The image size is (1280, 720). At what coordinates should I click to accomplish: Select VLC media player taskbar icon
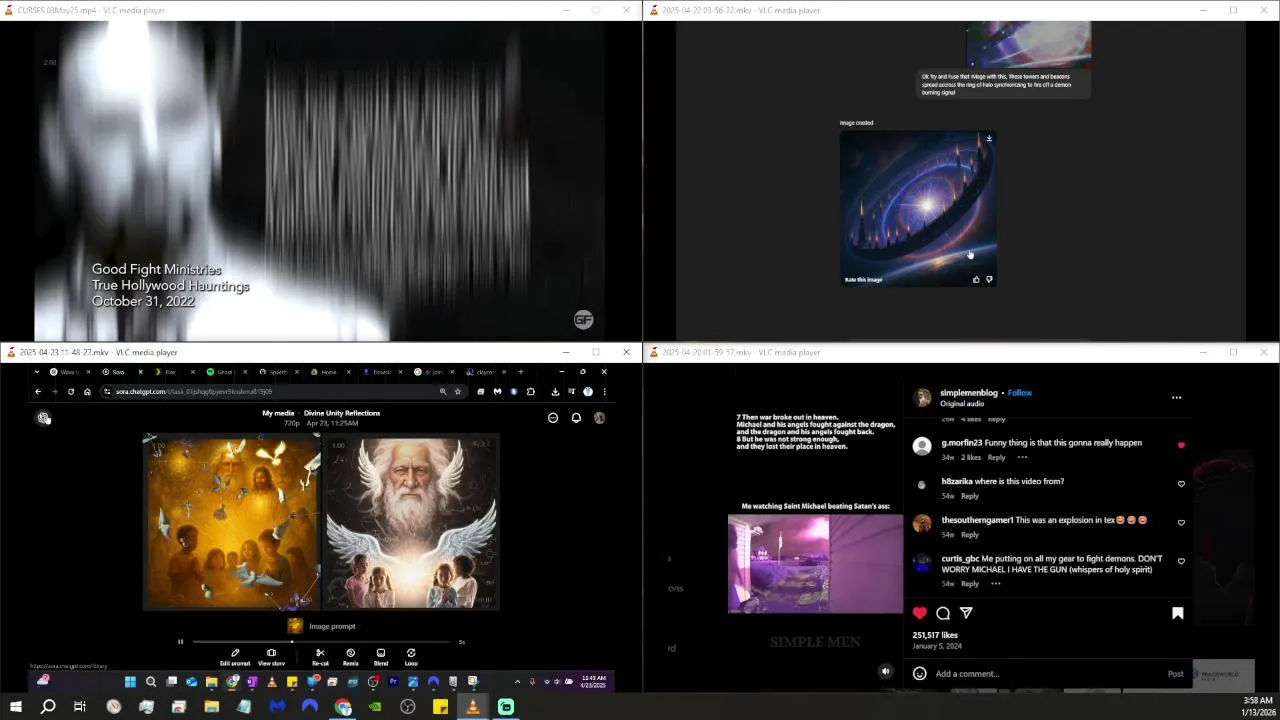(x=473, y=707)
